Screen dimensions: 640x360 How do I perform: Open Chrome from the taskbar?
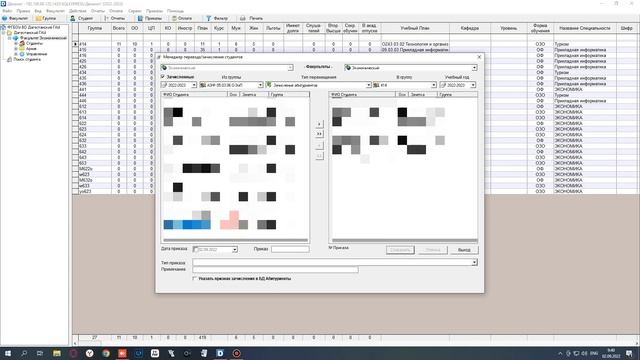[x=106, y=353]
